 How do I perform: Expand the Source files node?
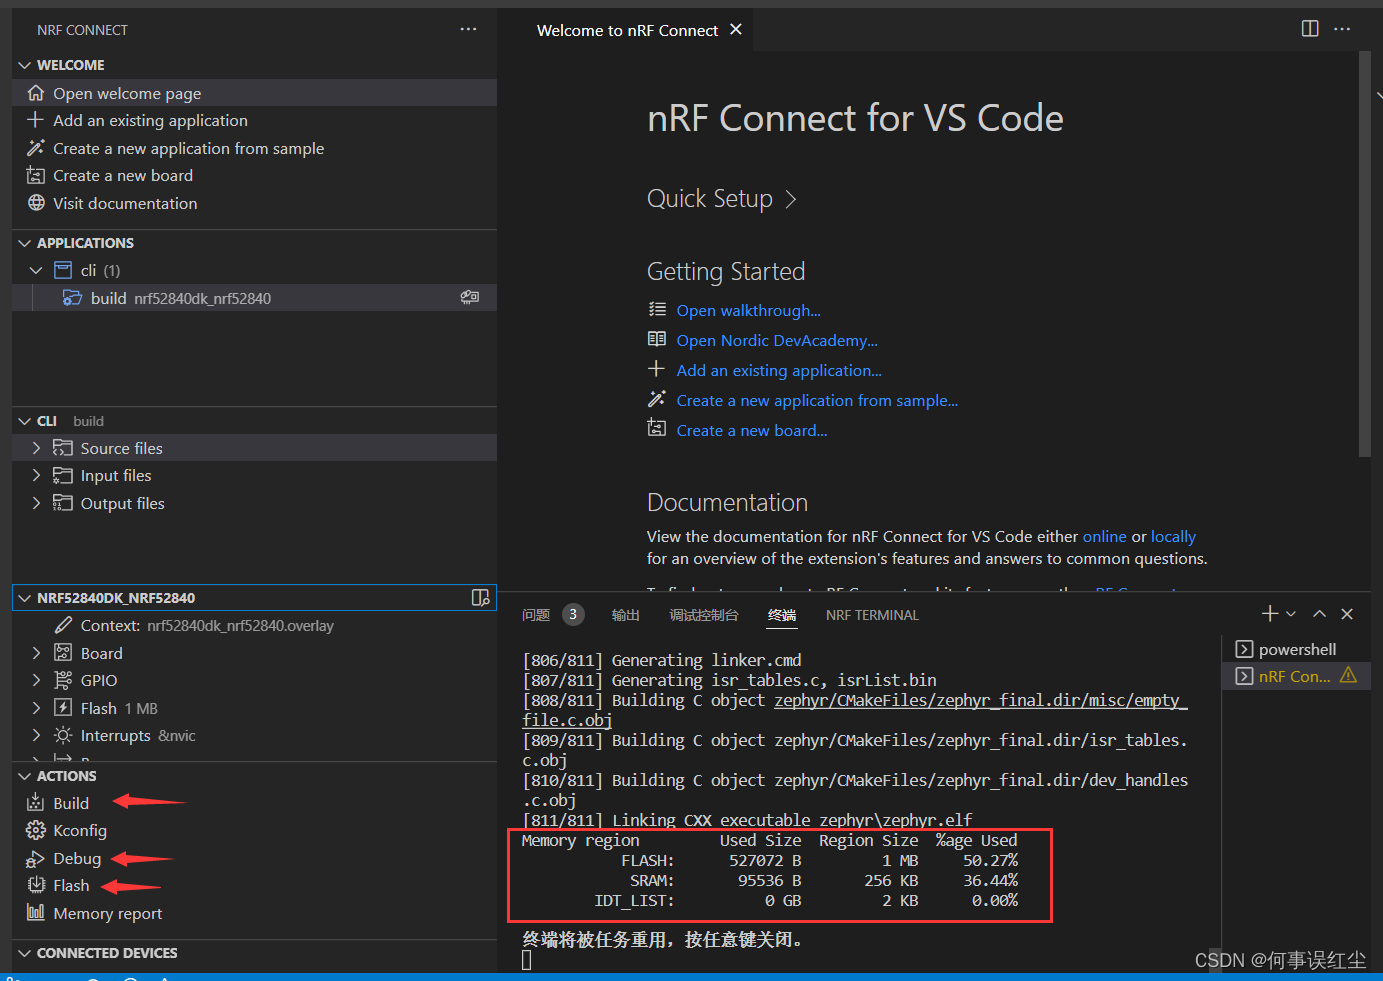coord(36,448)
